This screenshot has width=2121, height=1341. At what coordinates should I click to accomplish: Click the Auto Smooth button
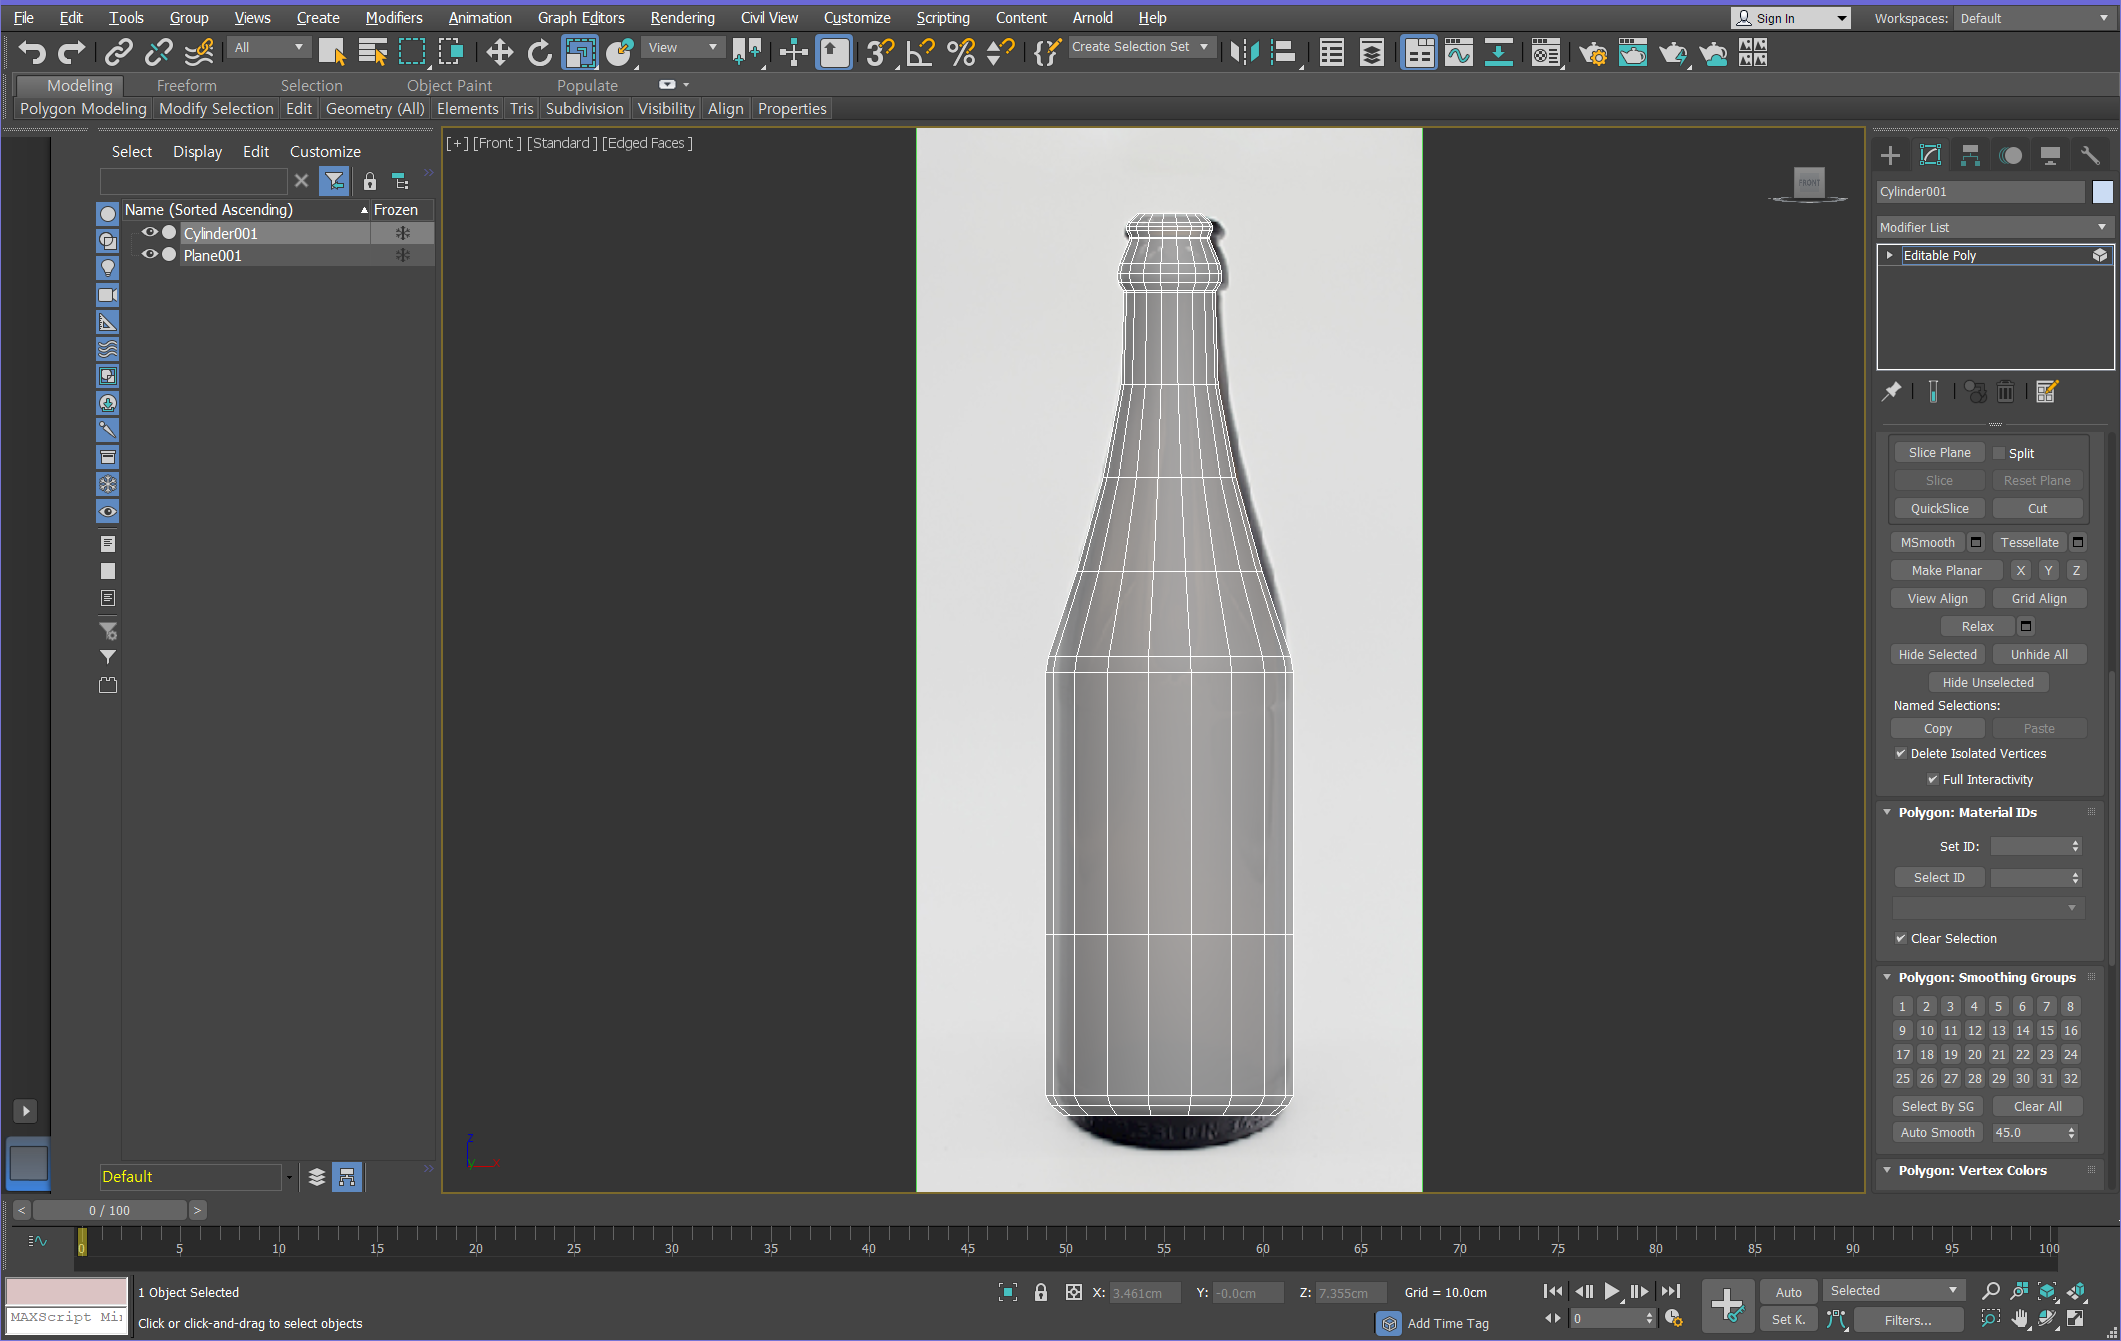coord(1937,1132)
